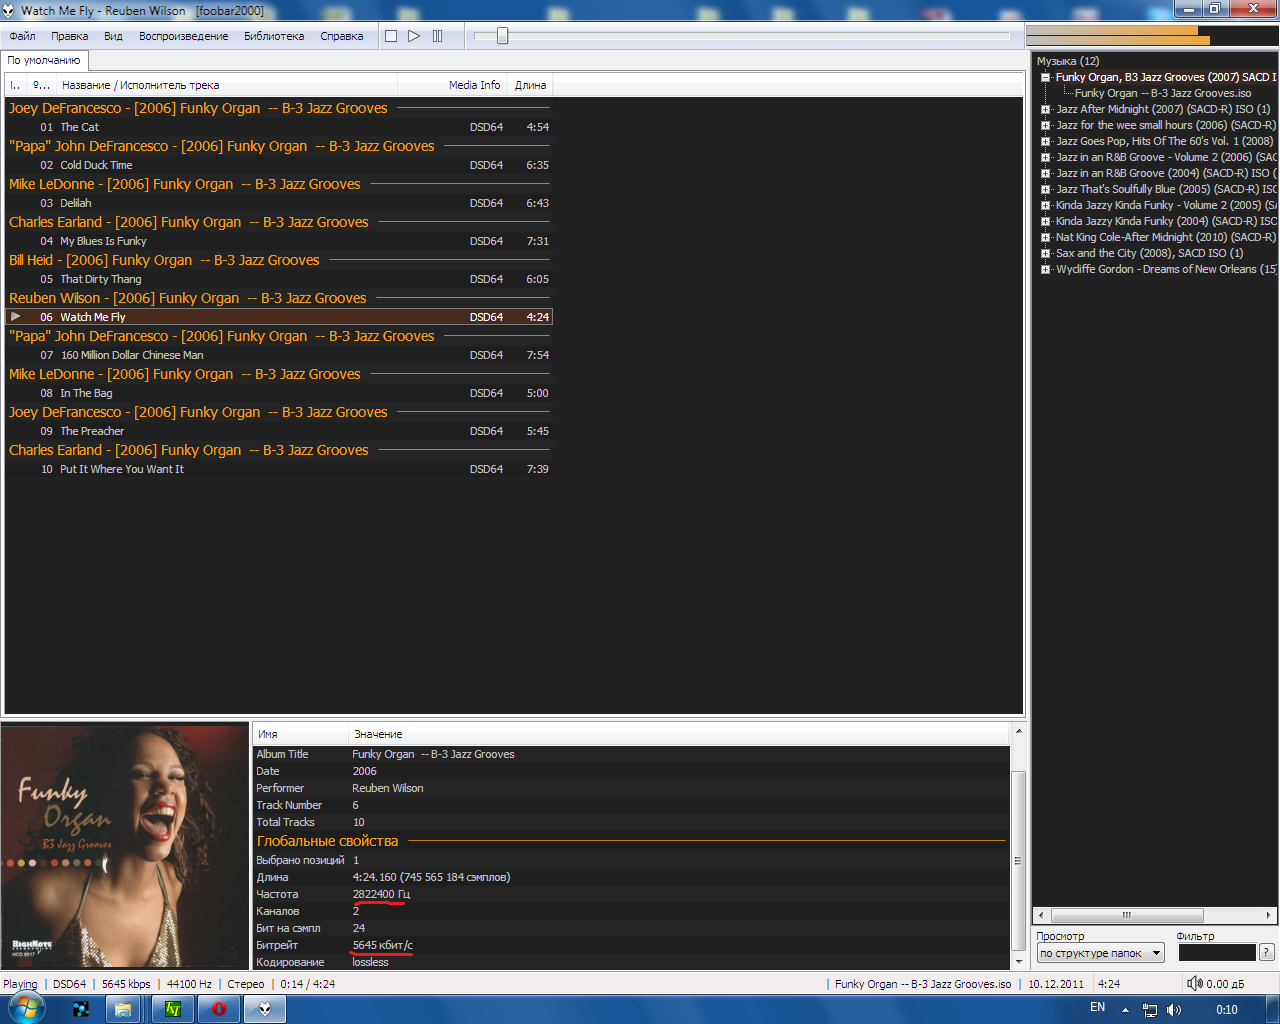Collapse the Funky Organ, B3 Jazz Grooves folder
1280x1024 pixels.
click(x=1045, y=77)
